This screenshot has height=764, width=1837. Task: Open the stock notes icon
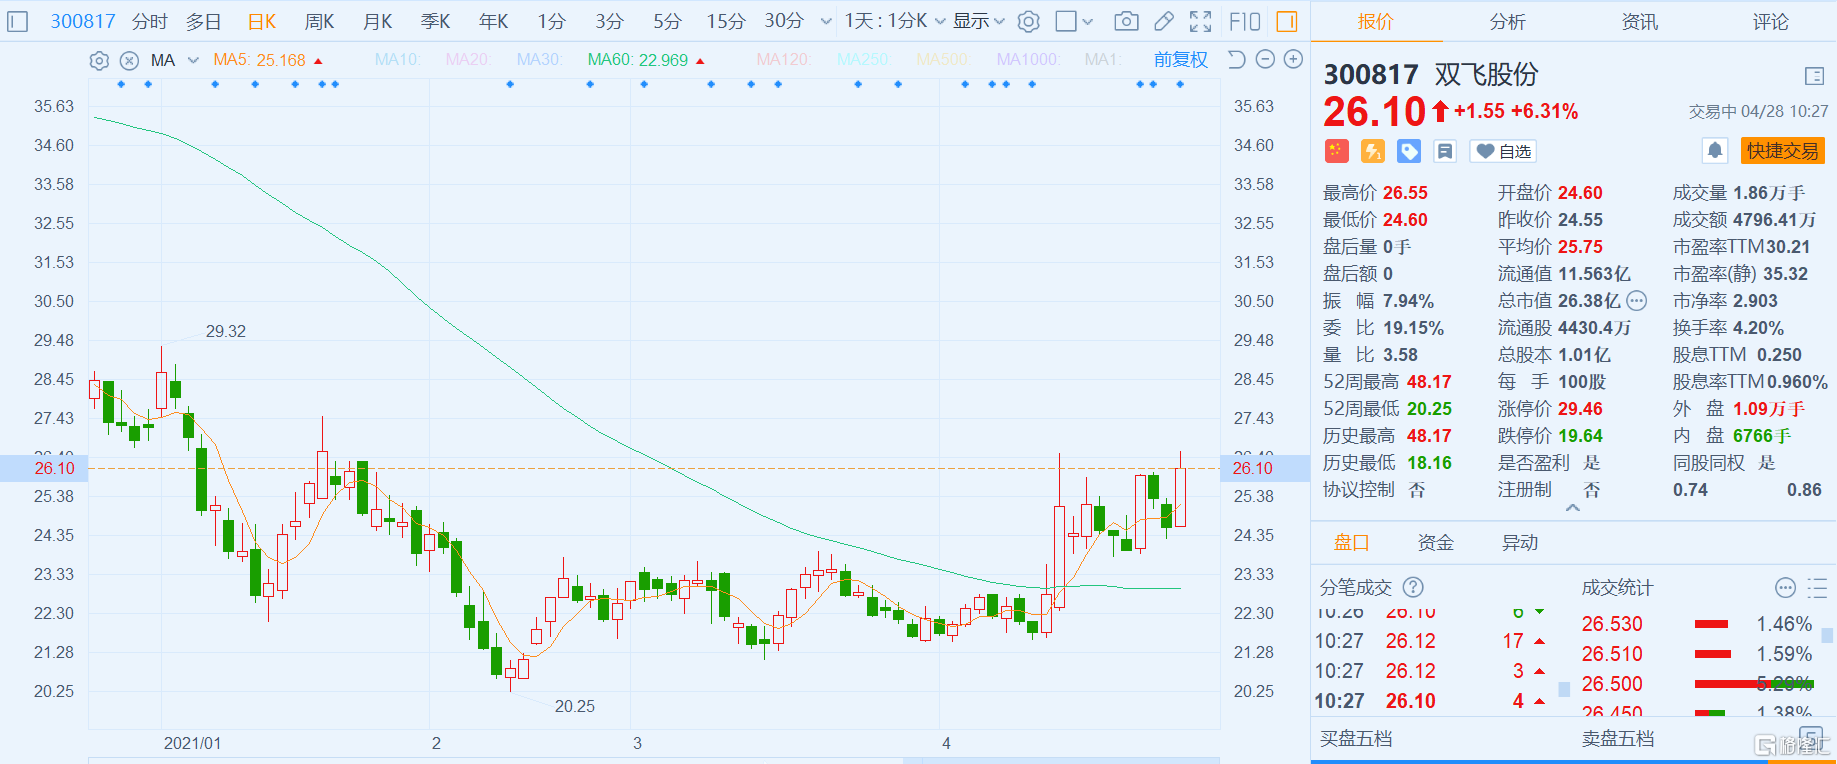pyautogui.click(x=1445, y=151)
